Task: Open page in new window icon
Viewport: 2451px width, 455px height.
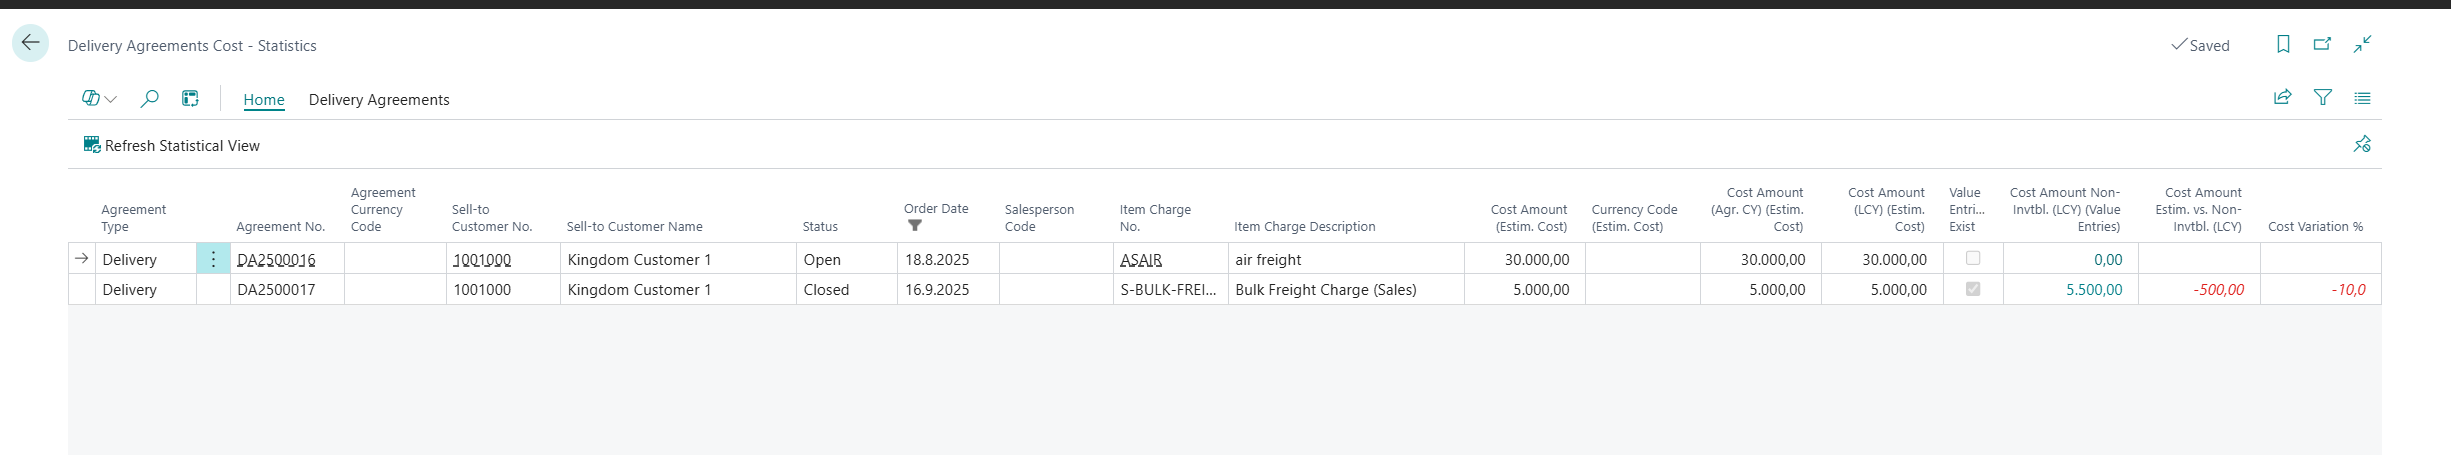Action: pyautogui.click(x=2322, y=44)
